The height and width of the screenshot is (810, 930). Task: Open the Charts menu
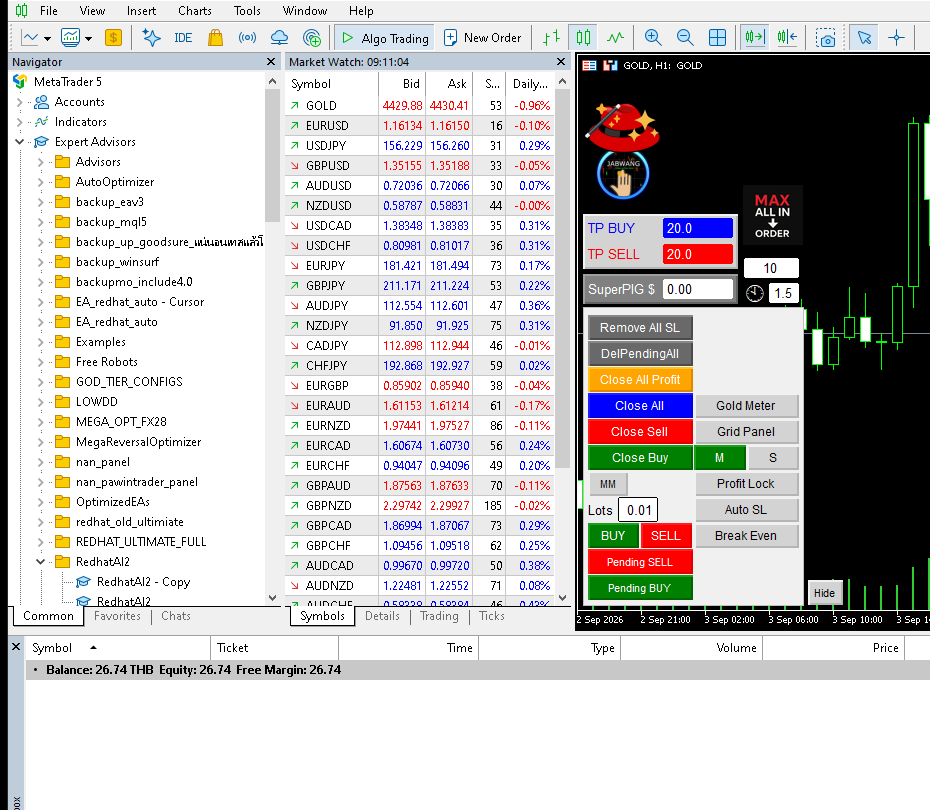(195, 11)
